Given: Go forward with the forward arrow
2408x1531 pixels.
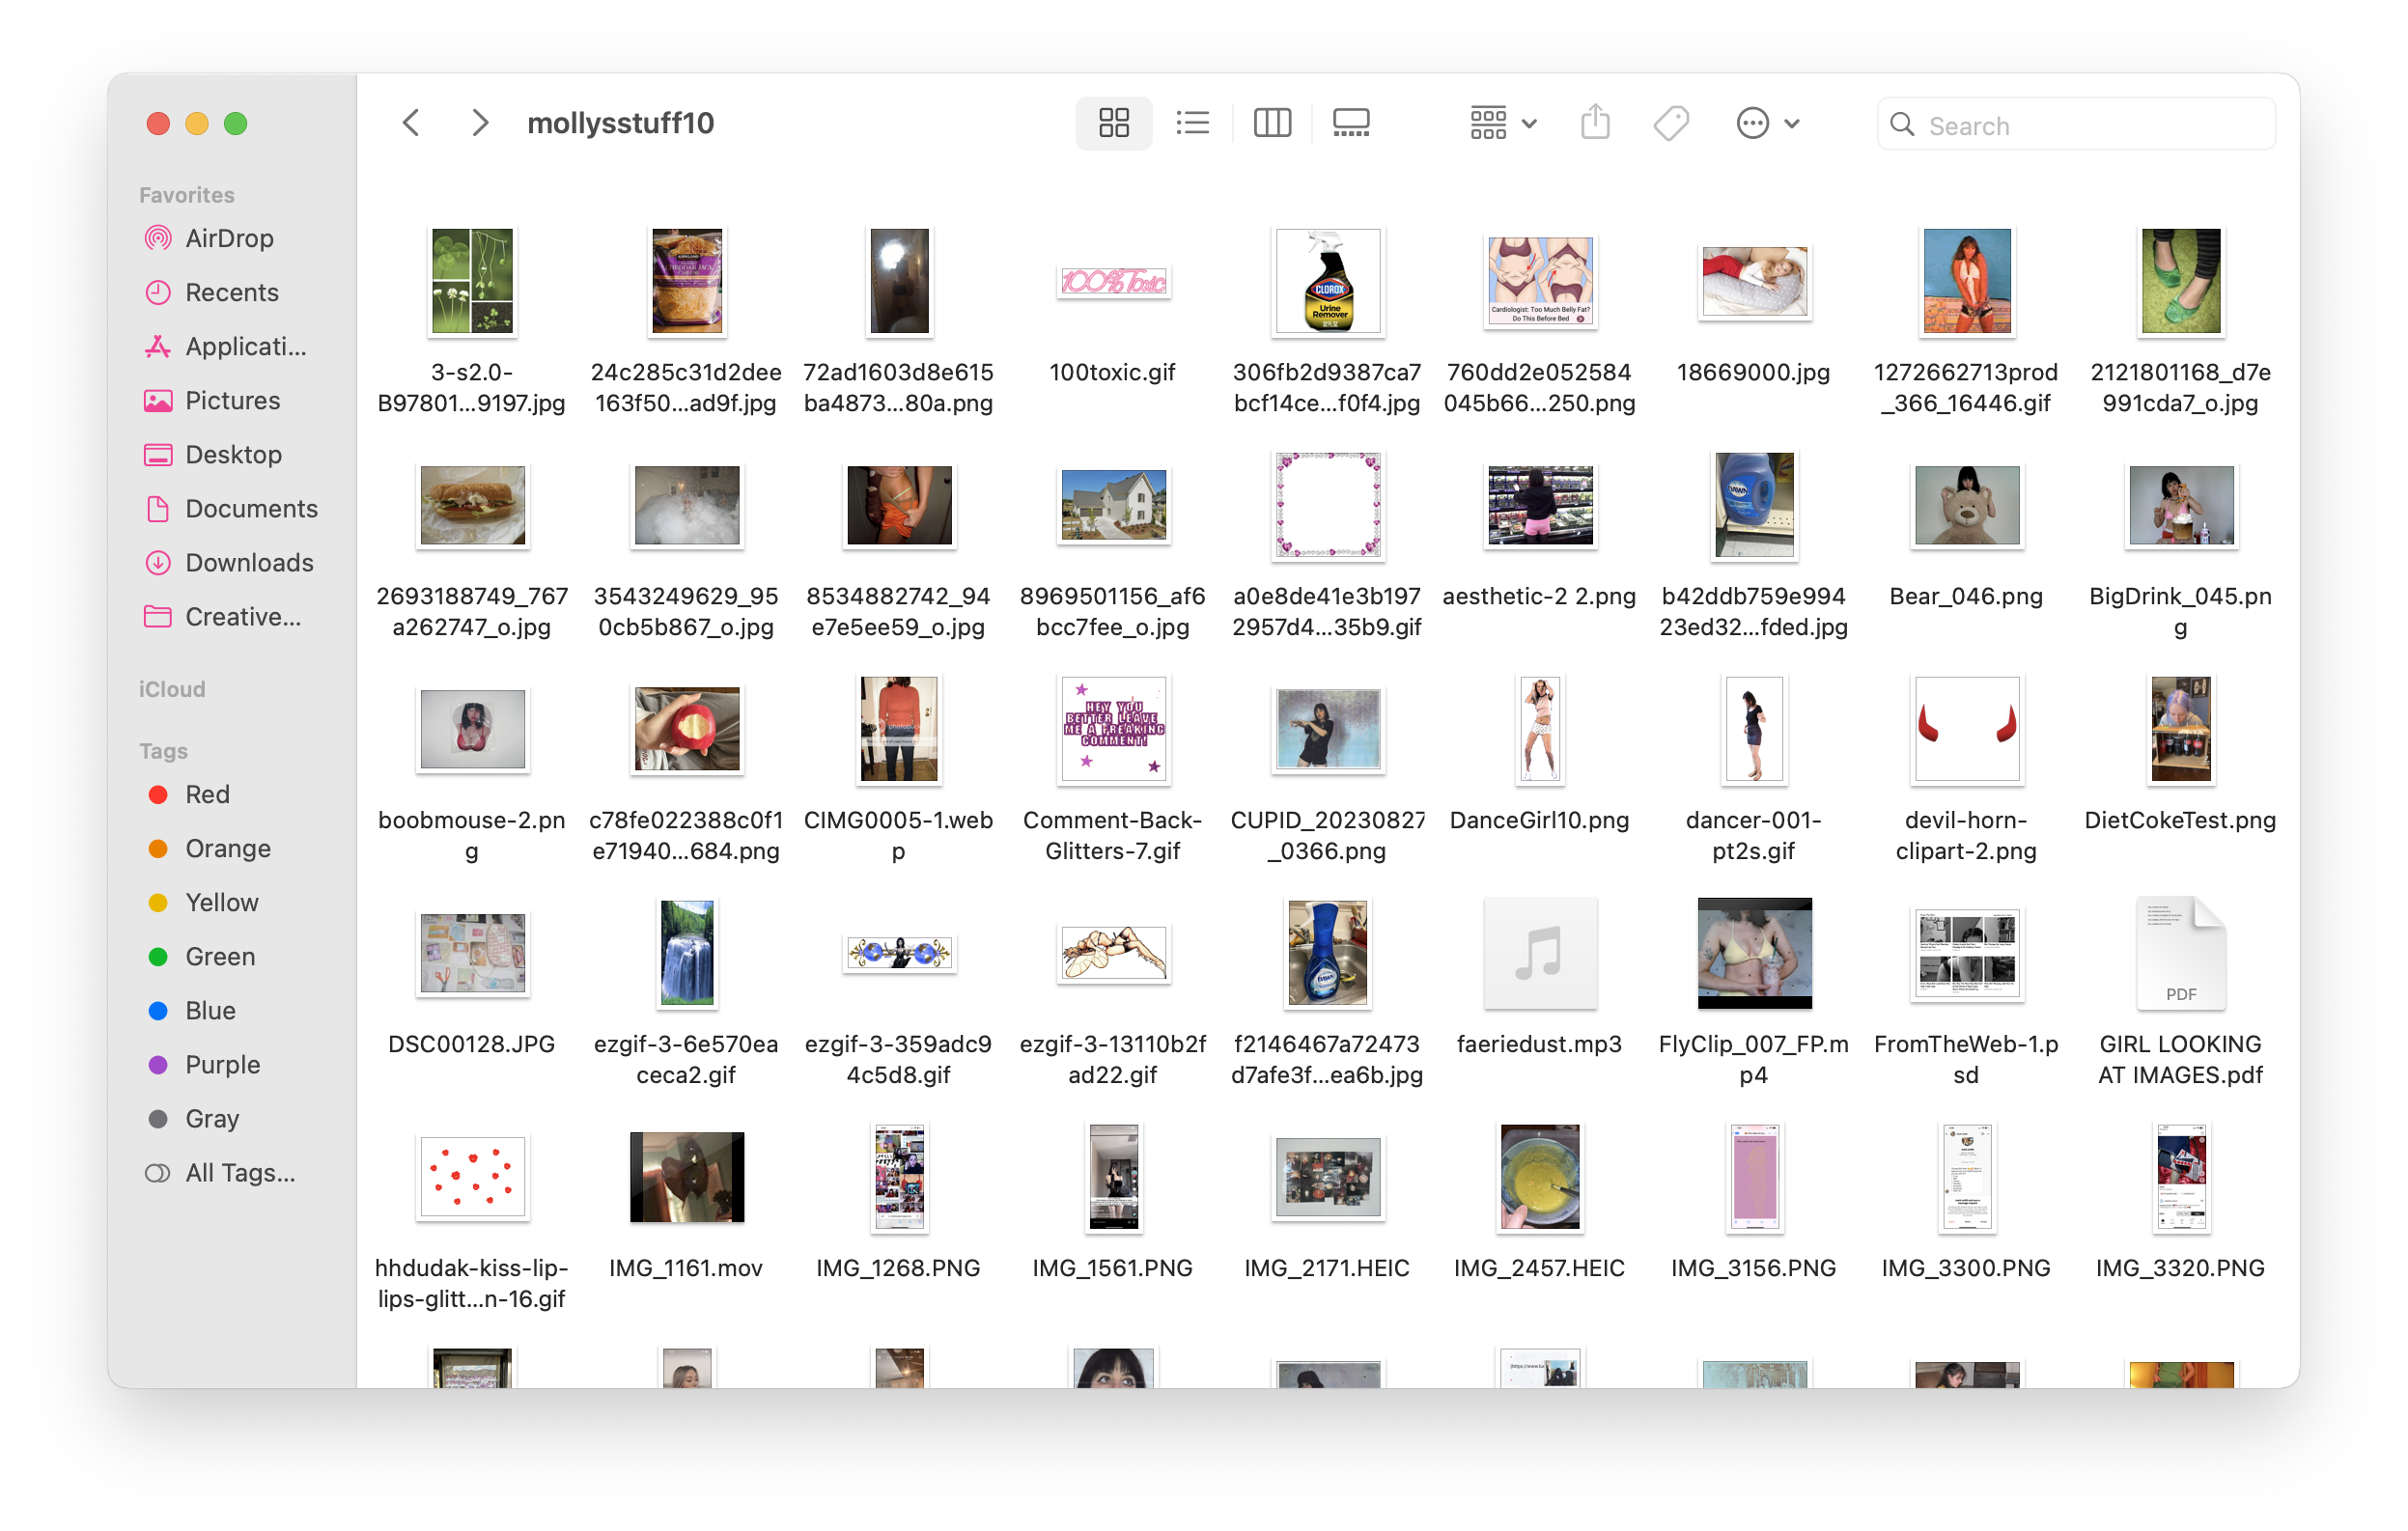Looking at the screenshot, I should (x=480, y=123).
